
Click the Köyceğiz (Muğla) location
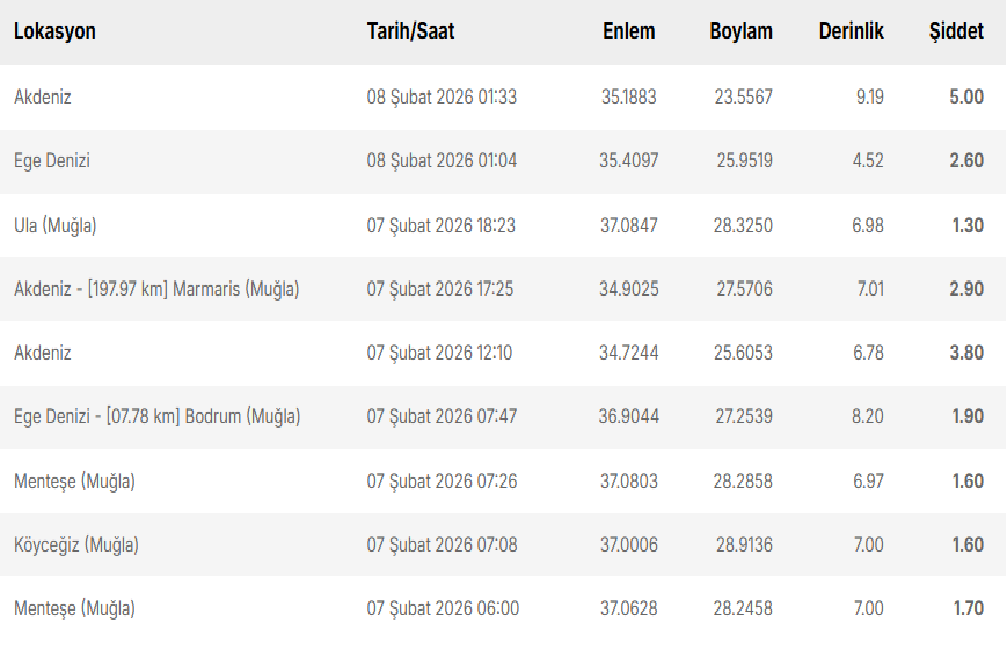click(x=76, y=544)
